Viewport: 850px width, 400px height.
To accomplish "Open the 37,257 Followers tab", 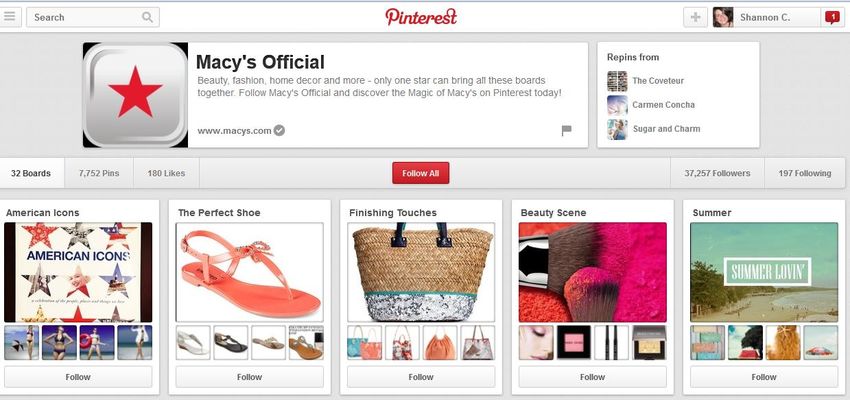I will point(717,173).
